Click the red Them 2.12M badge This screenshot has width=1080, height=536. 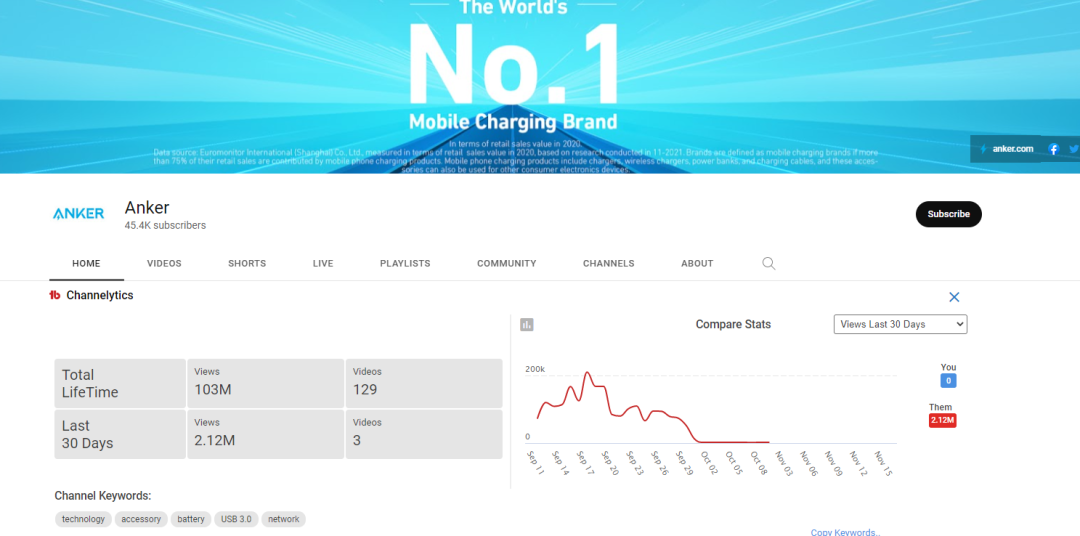942,420
